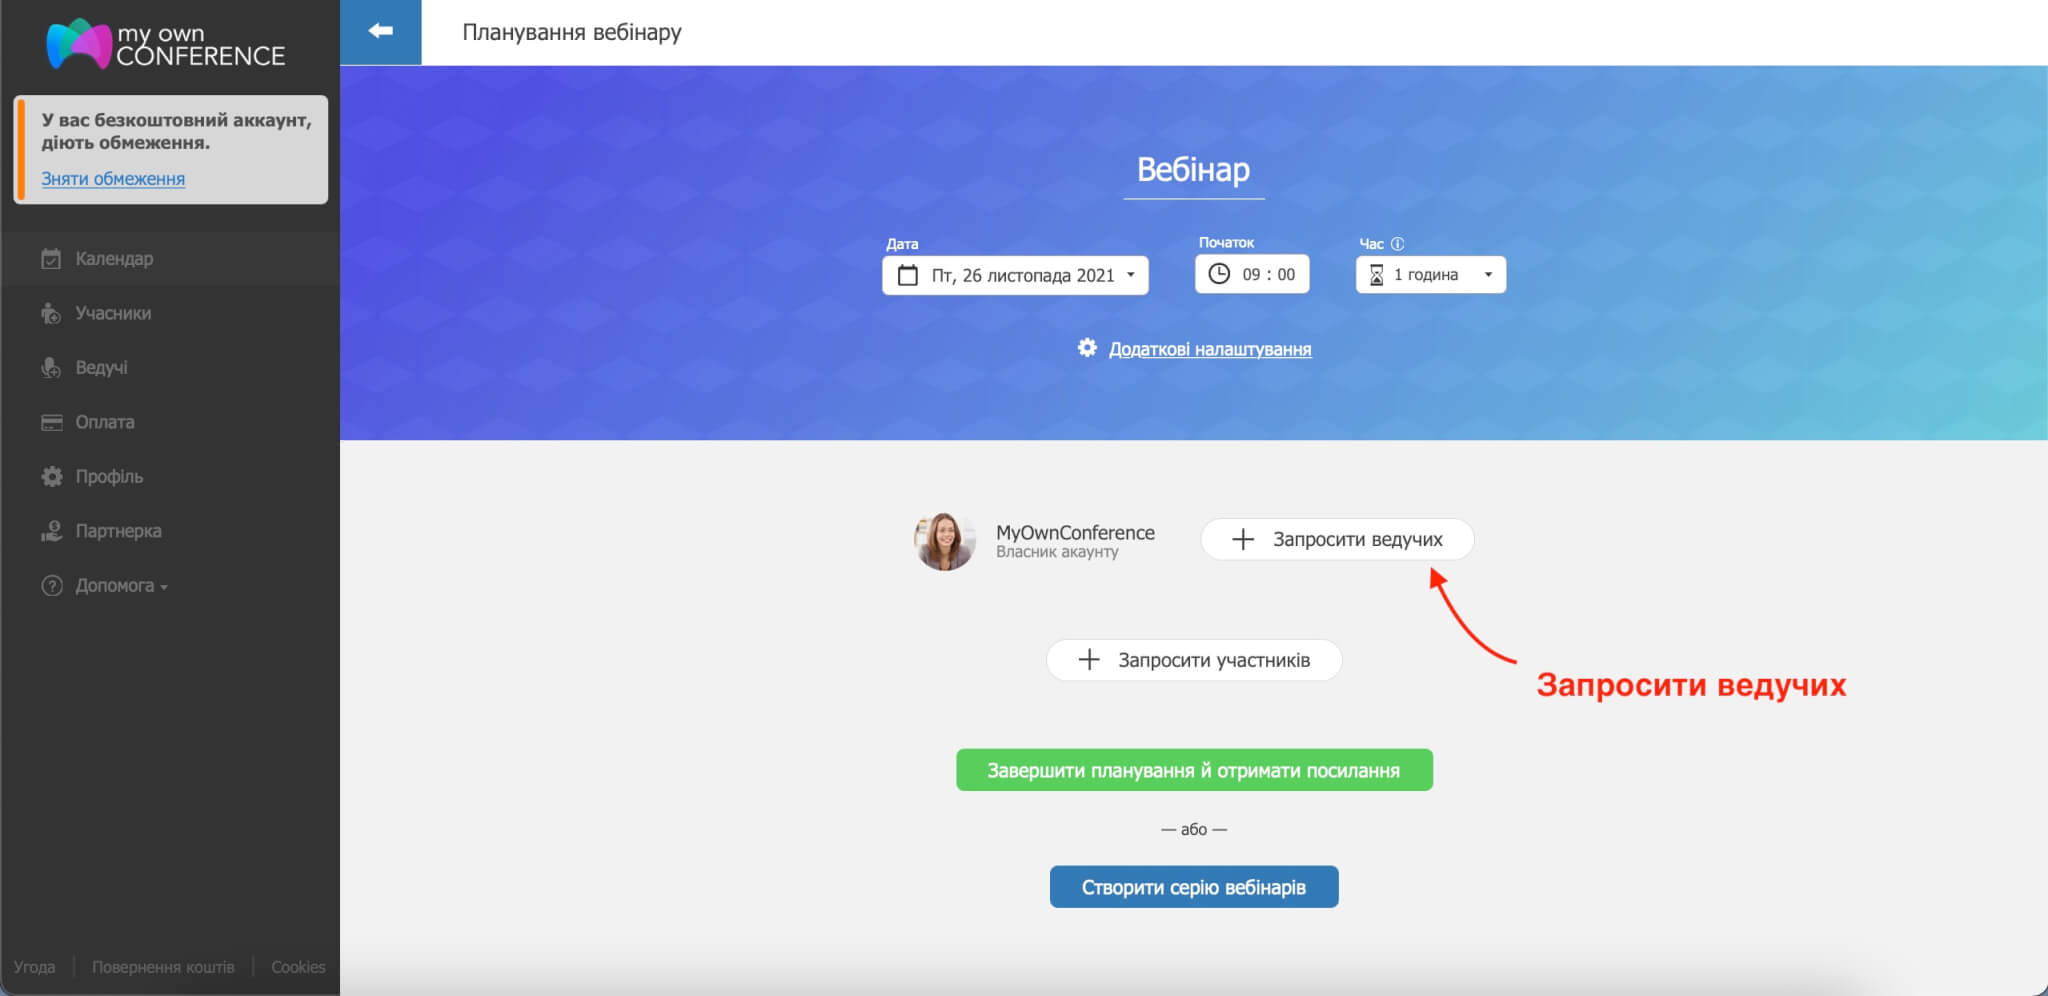The height and width of the screenshot is (996, 2048).
Task: Click the Учасники sidebar icon
Action: pos(51,312)
